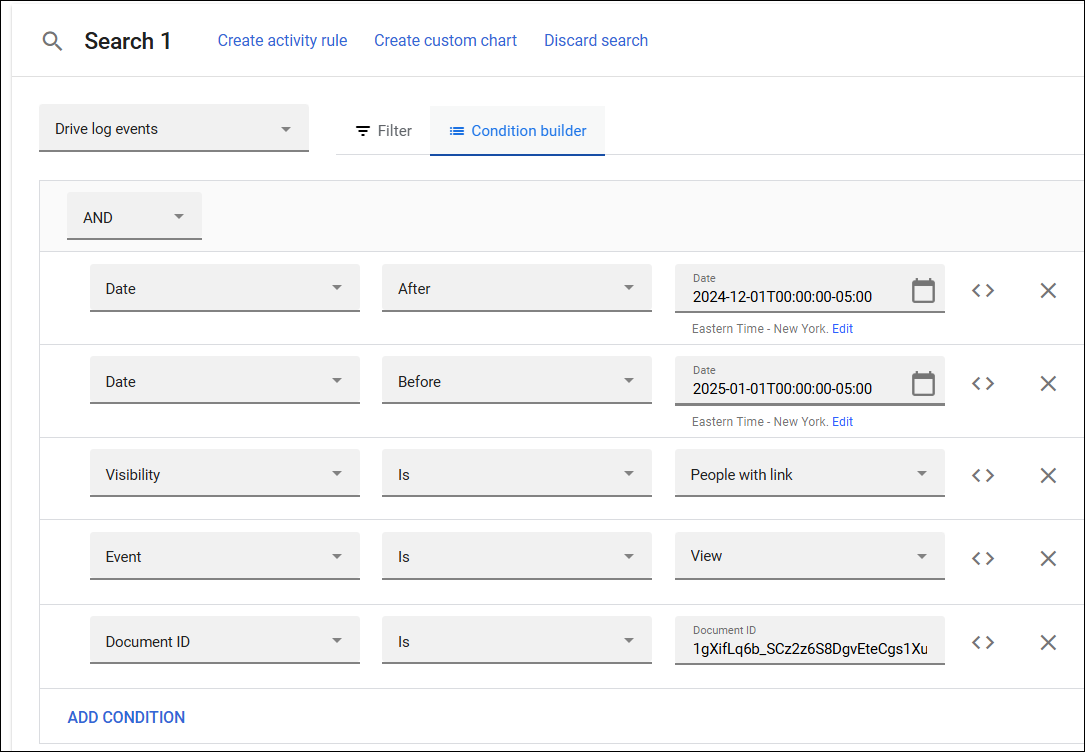Screen dimensions: 1085x752
Task: Remove the Document ID condition row
Action: [1048, 642]
